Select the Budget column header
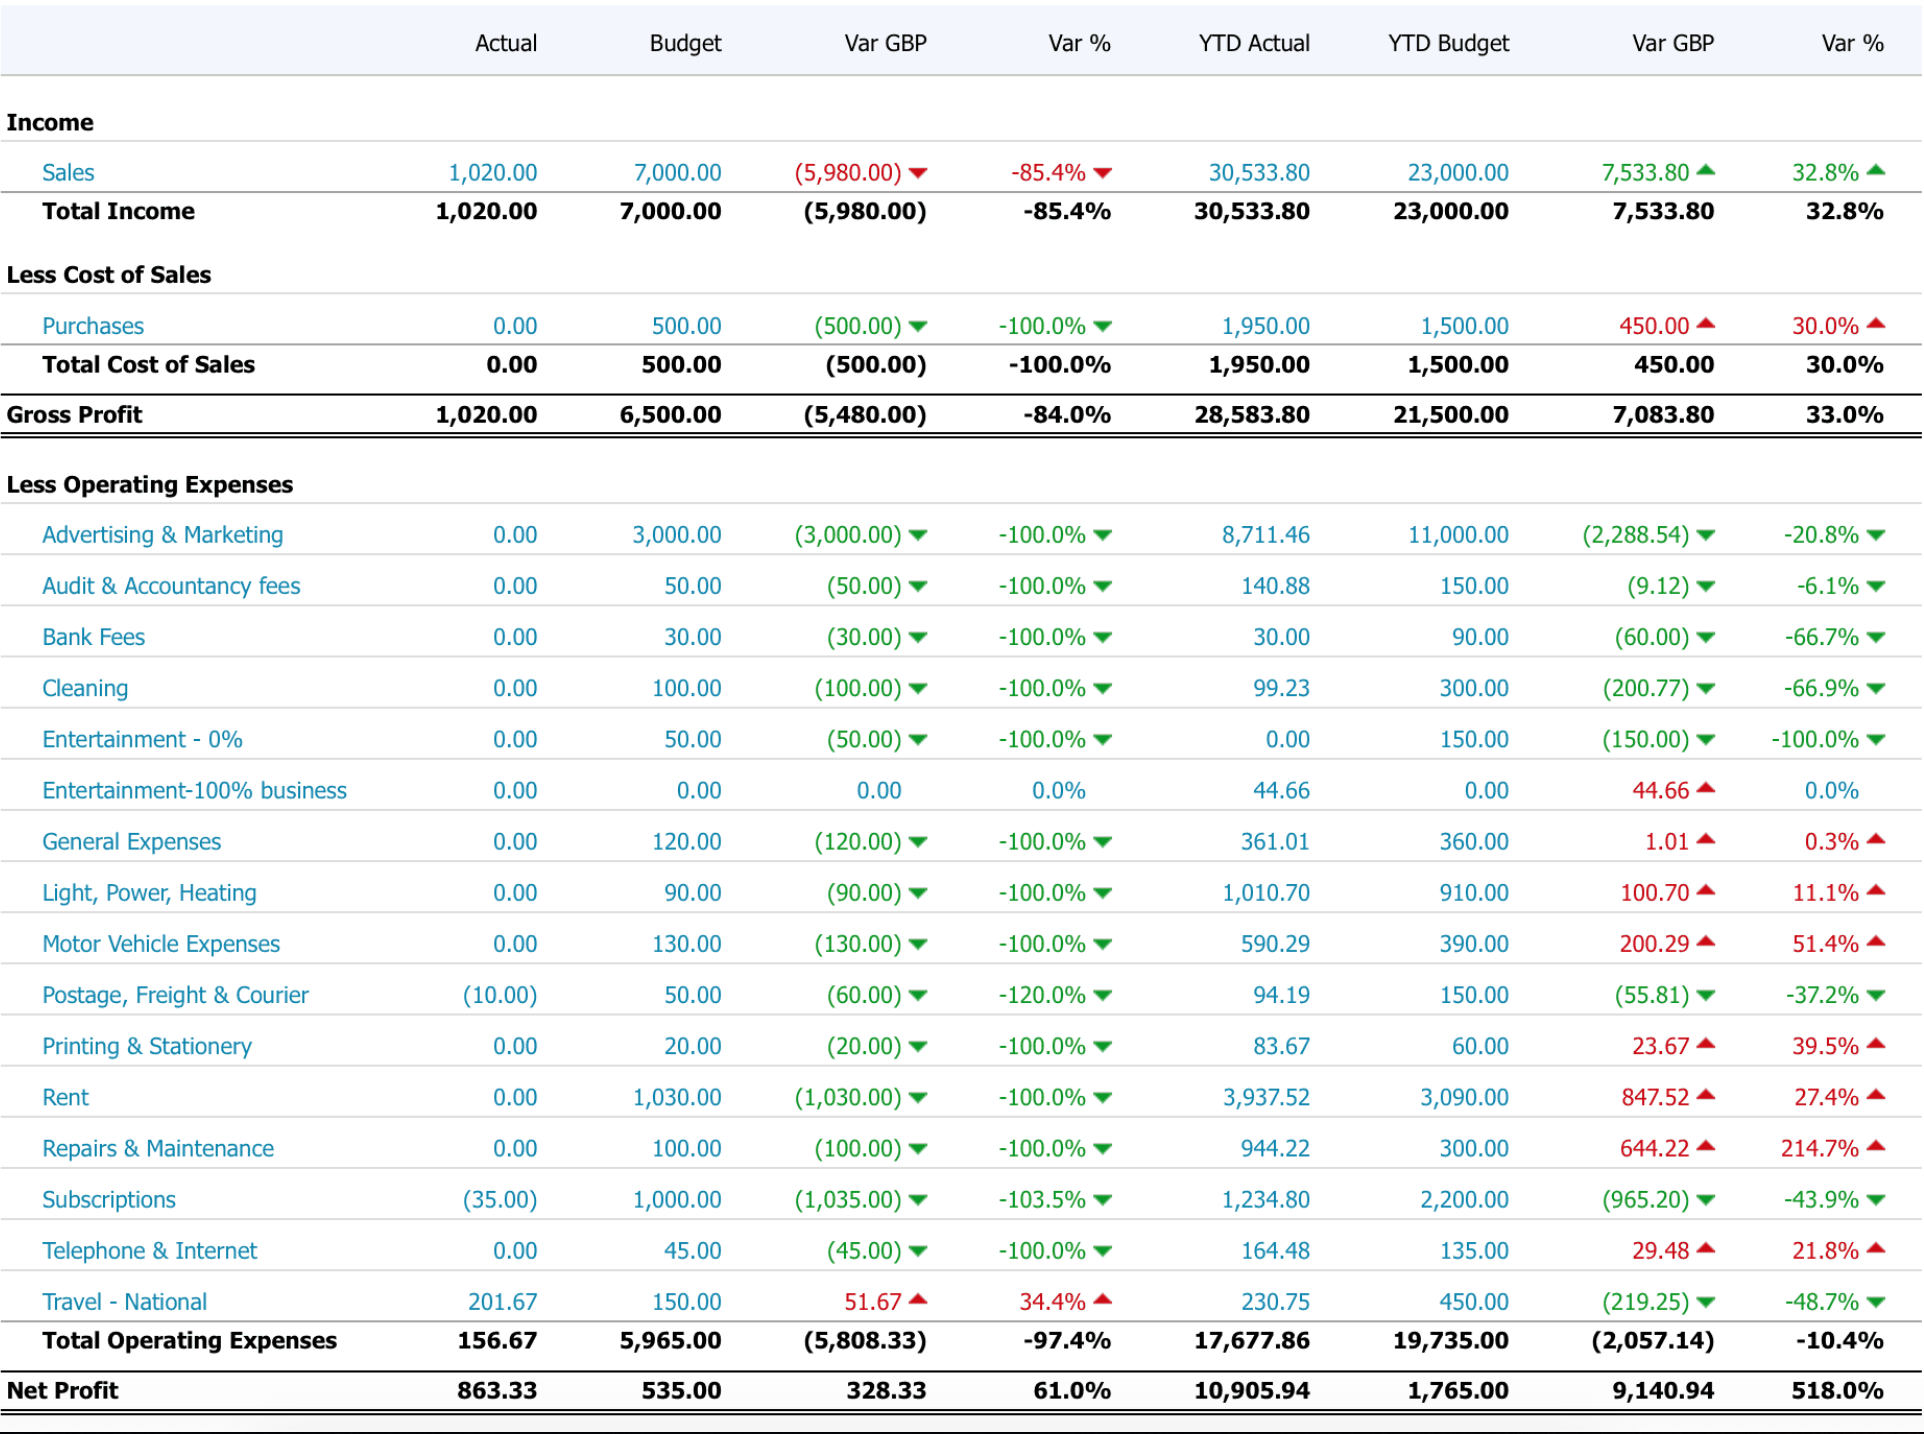Image resolution: width=1924 pixels, height=1434 pixels. 685,43
